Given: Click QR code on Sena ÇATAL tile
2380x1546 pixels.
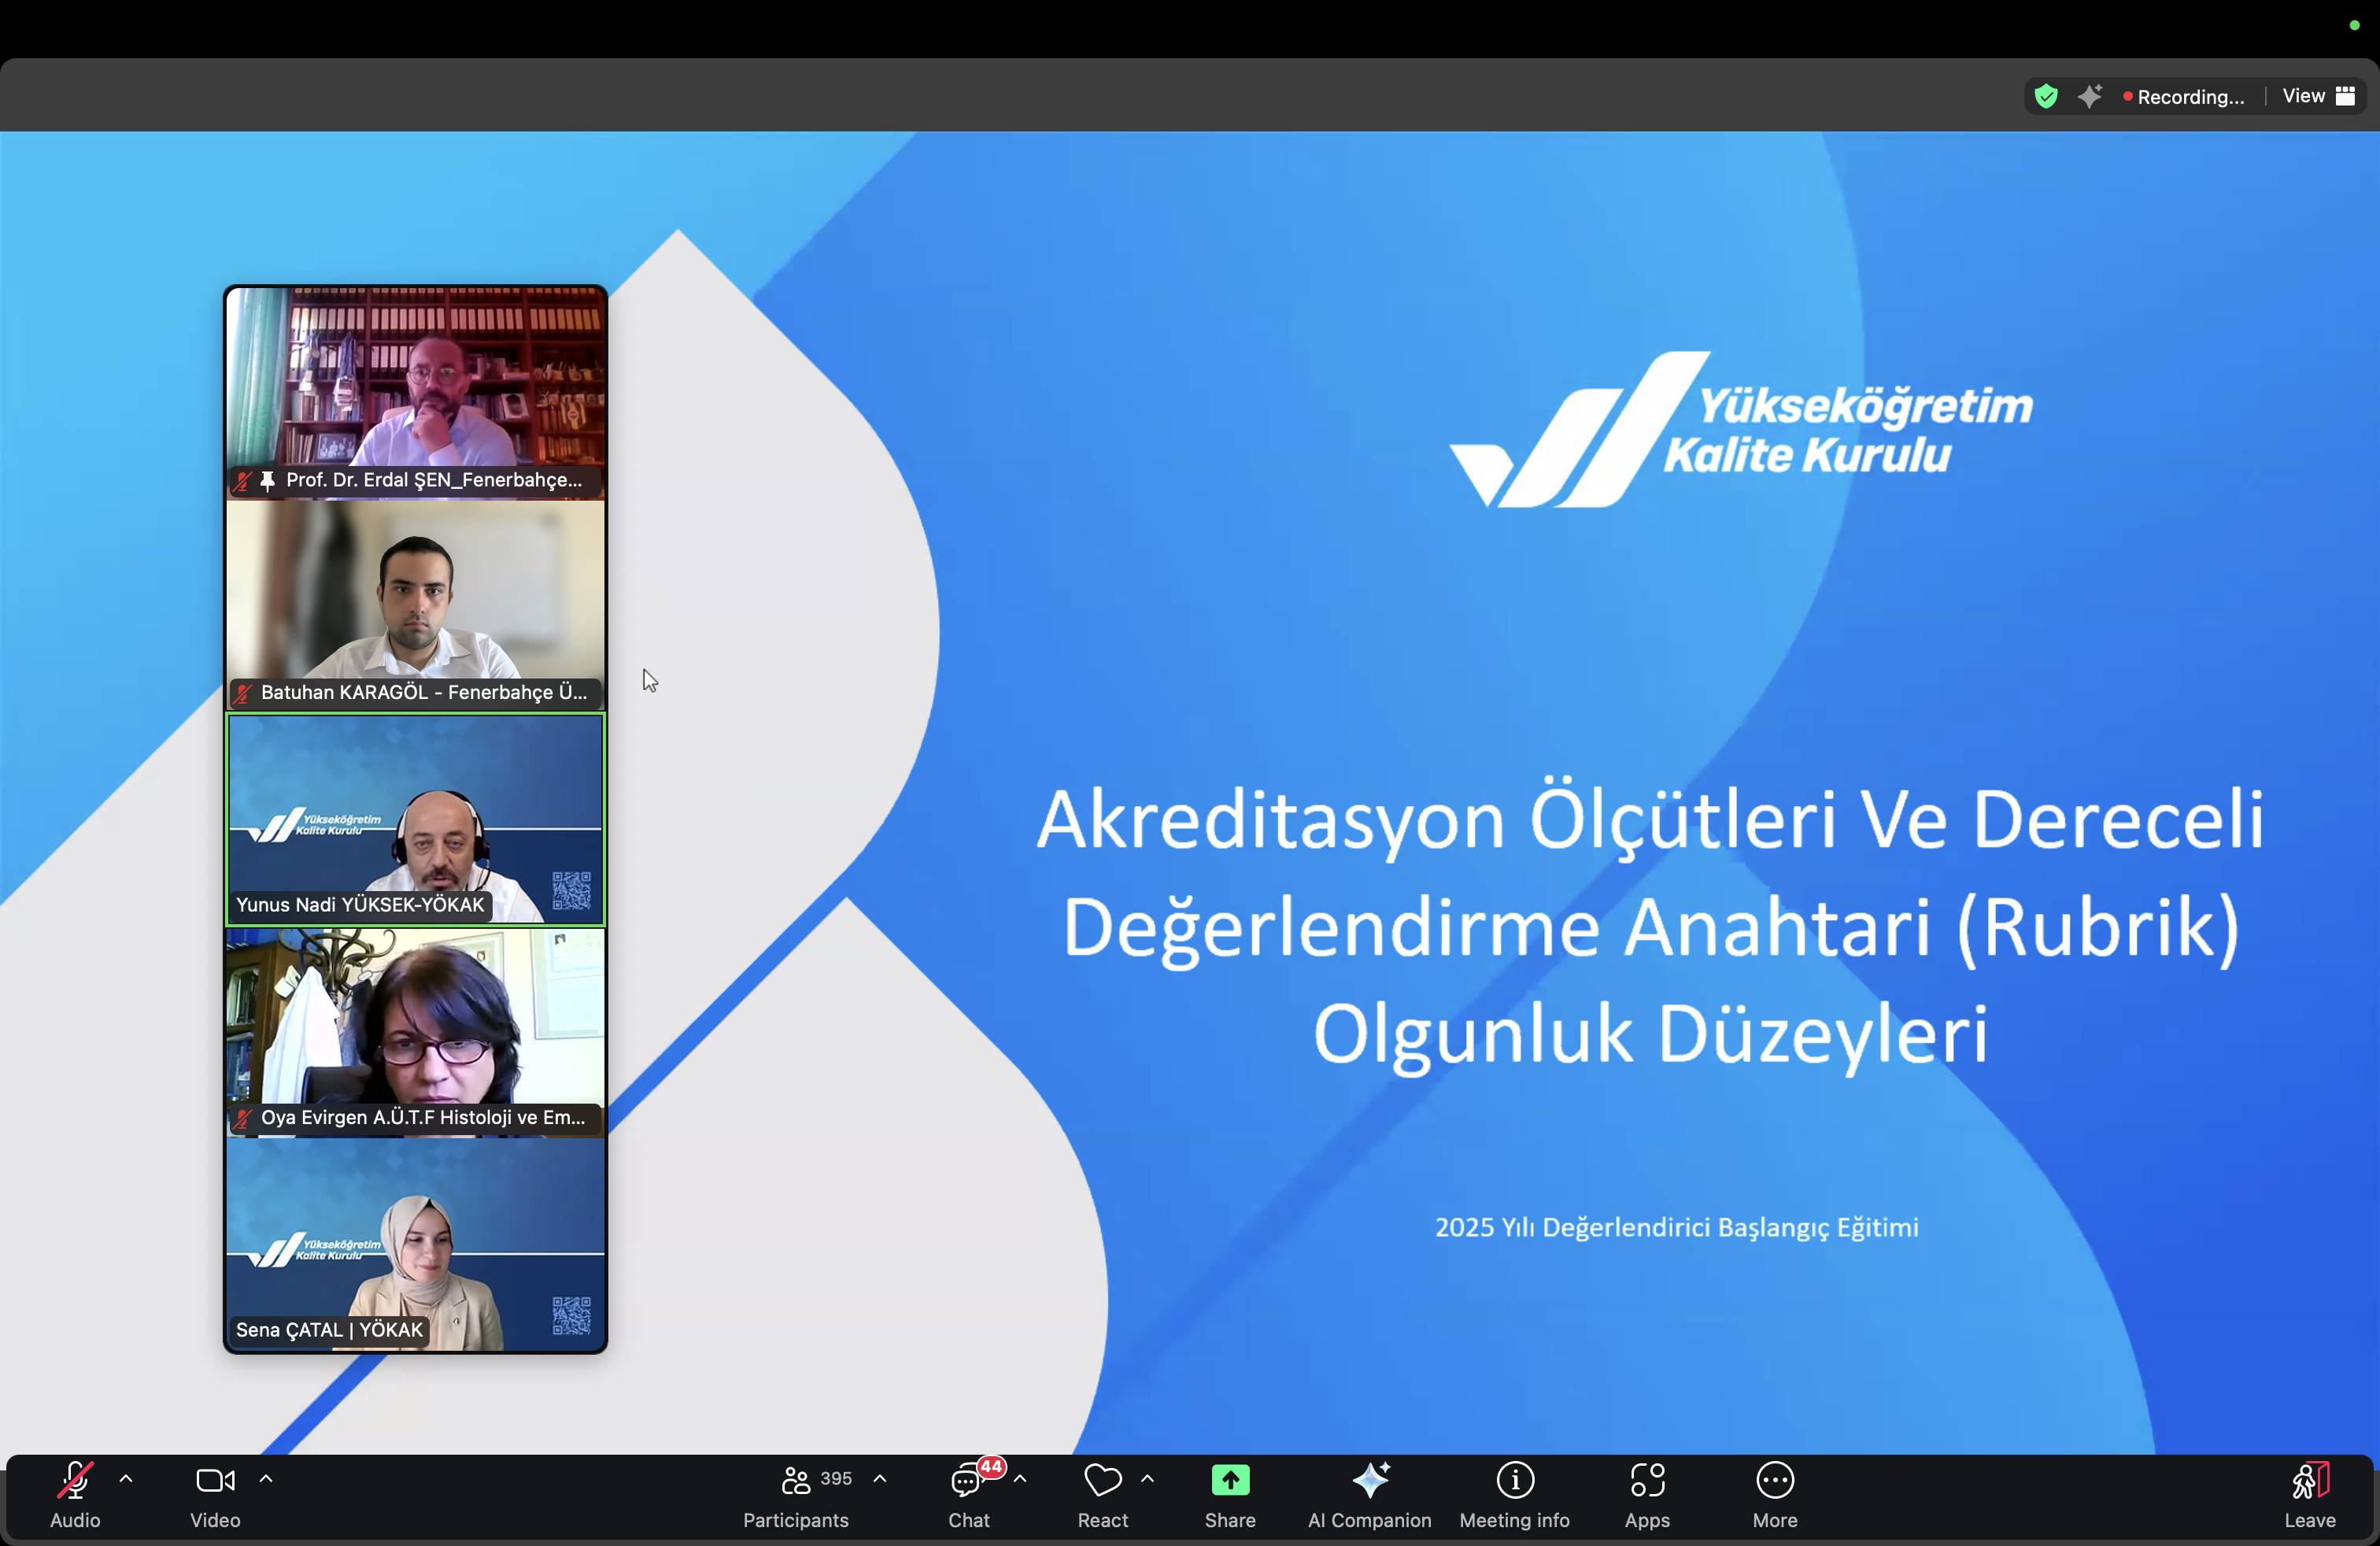Looking at the screenshot, I should 572,1315.
